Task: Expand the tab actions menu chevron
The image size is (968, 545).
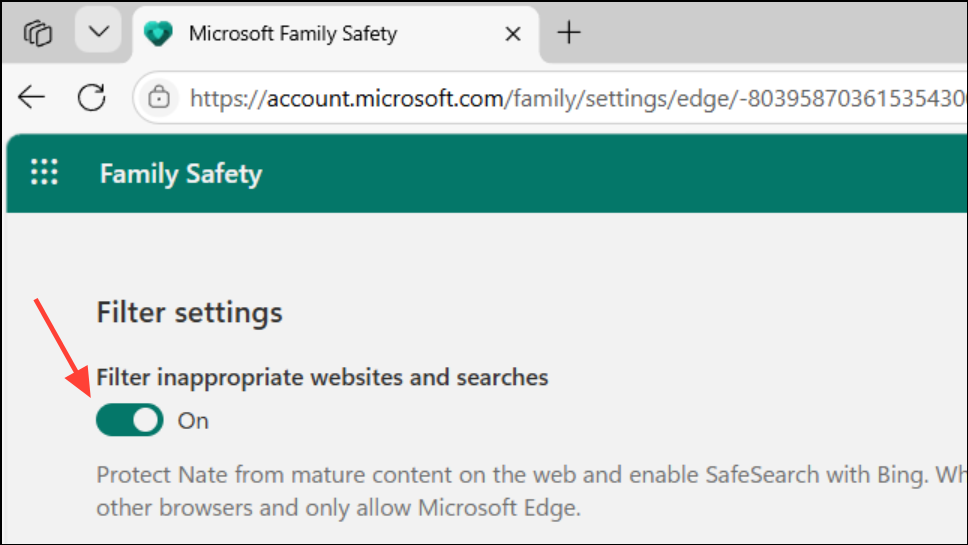Action: coord(98,32)
